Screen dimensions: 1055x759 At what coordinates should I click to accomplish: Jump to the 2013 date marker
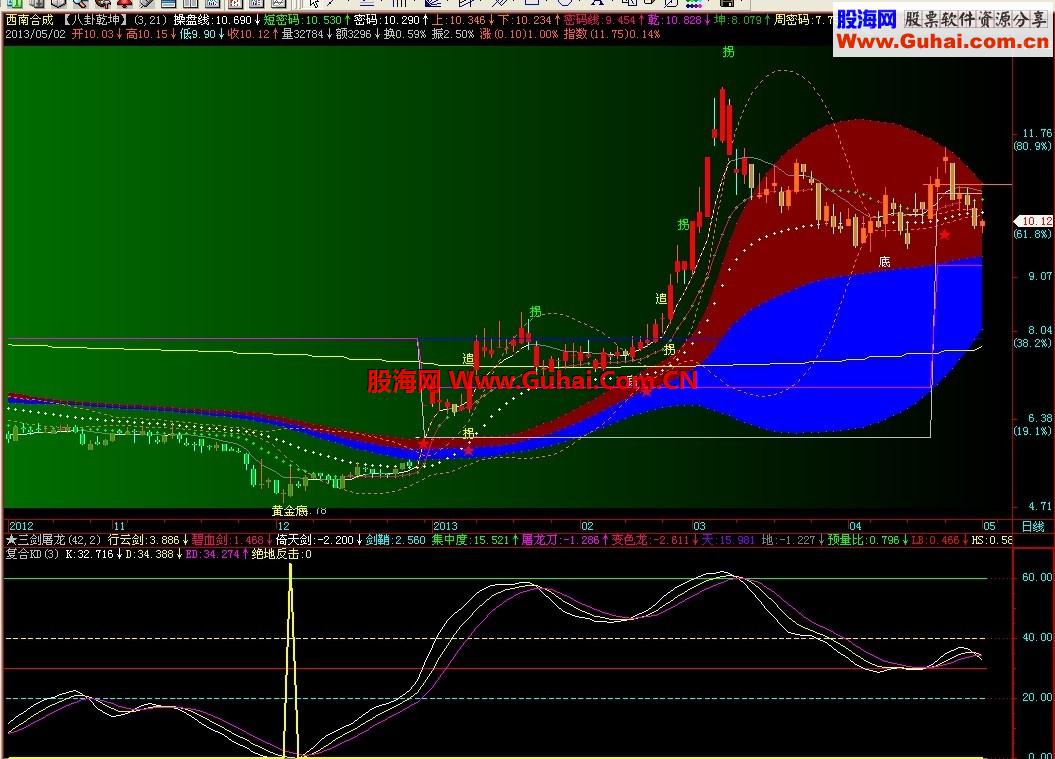(445, 526)
